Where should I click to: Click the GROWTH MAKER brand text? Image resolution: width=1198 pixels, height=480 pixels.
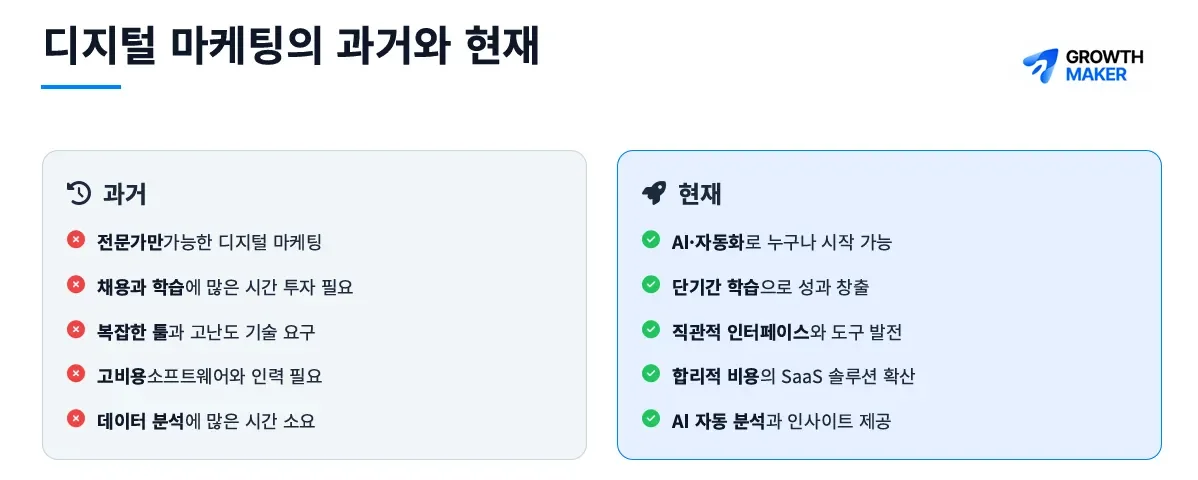1103,66
